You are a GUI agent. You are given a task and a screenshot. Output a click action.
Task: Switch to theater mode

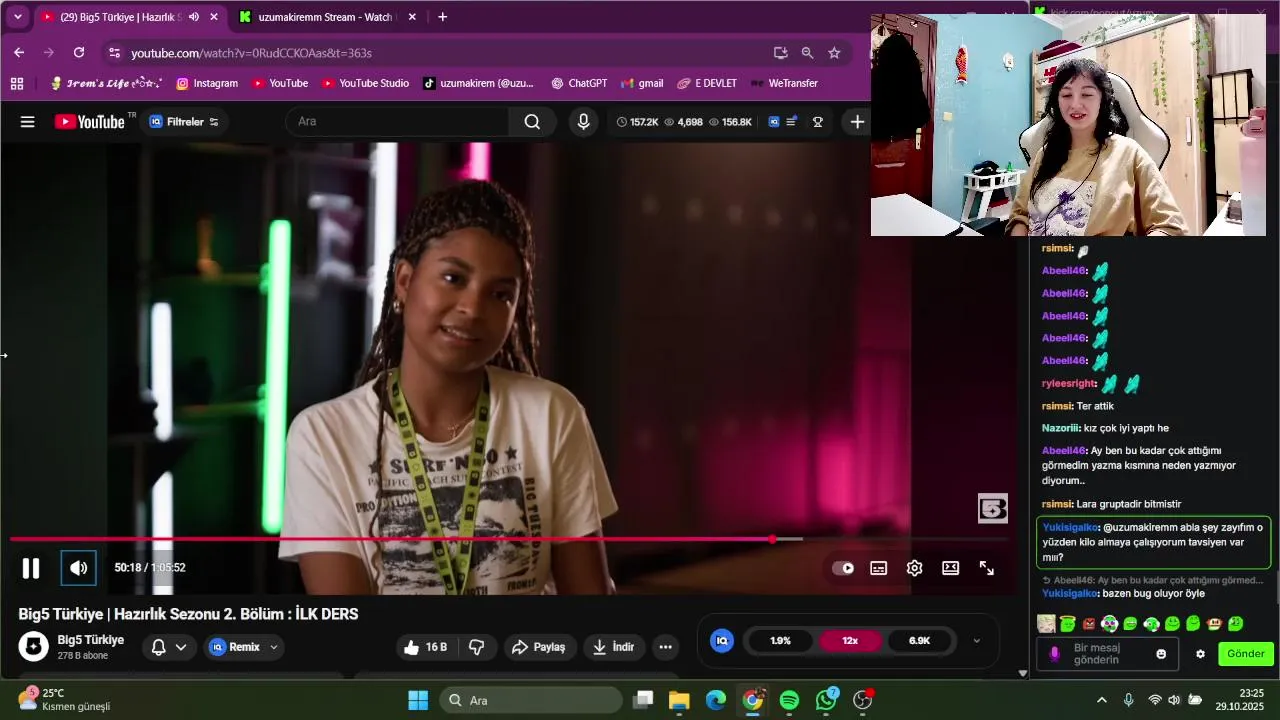(950, 568)
